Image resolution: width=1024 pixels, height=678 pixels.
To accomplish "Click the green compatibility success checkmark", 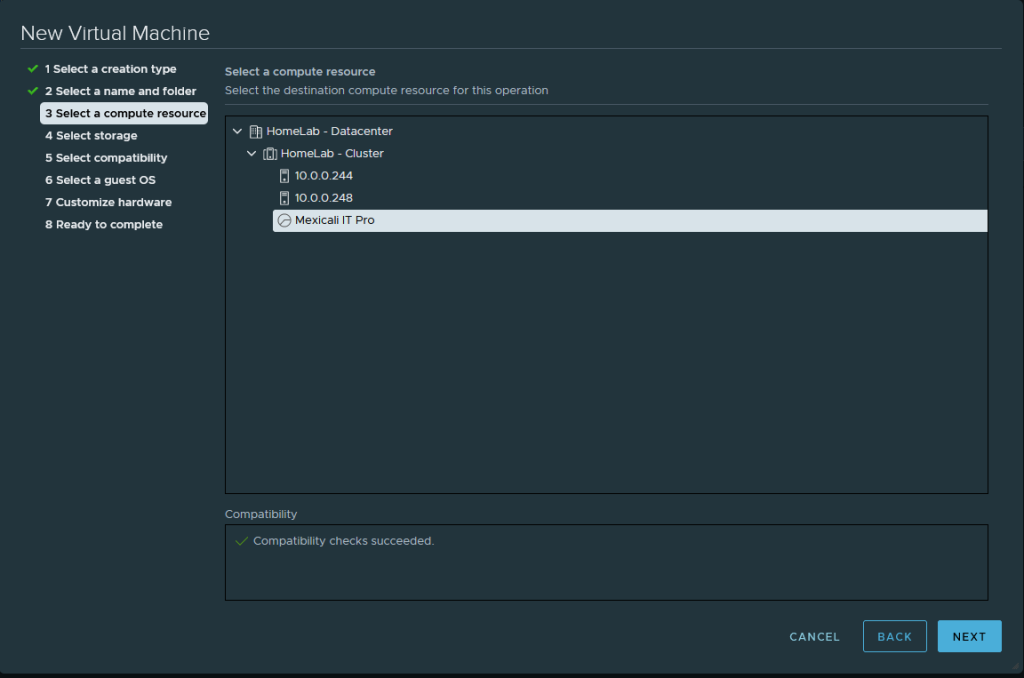I will coord(241,541).
